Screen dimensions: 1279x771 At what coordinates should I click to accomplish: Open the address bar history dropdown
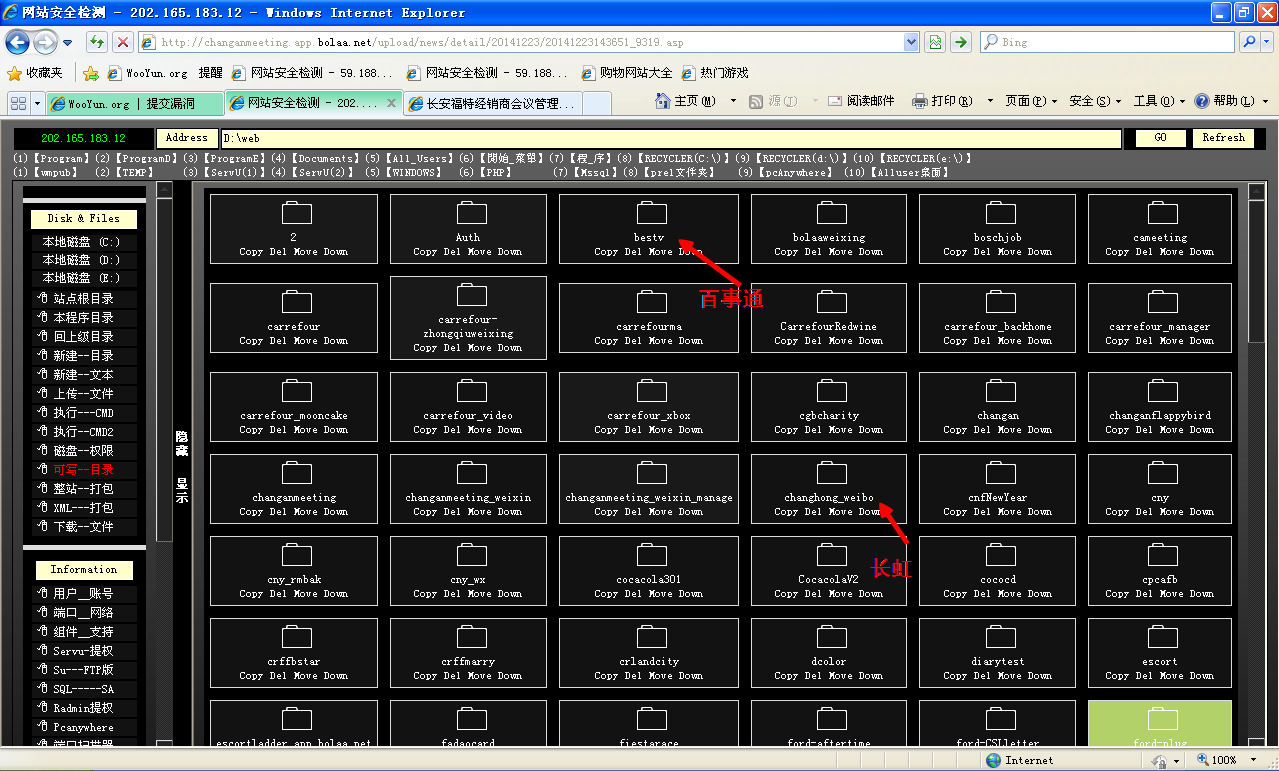coord(911,42)
